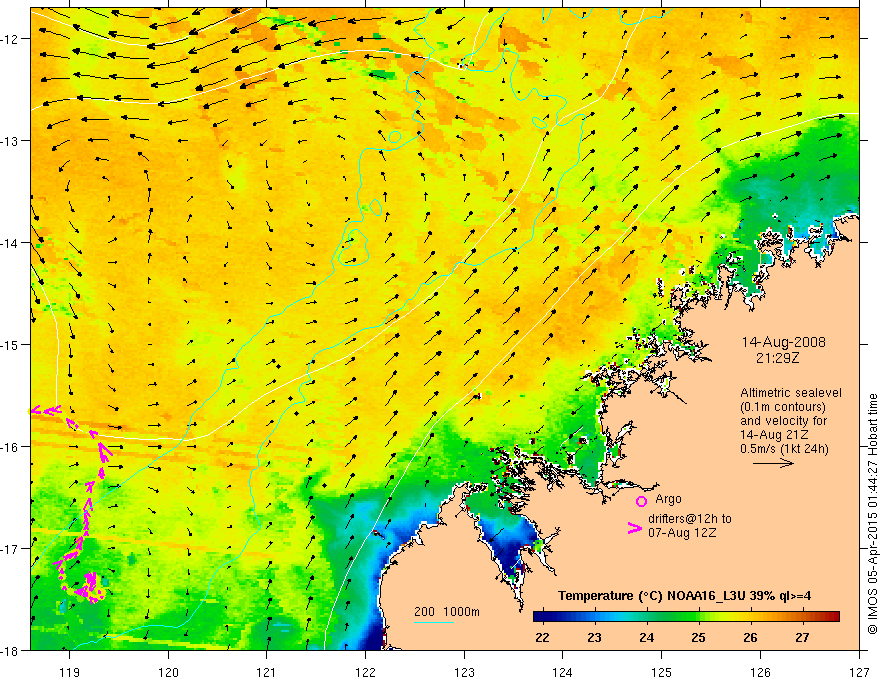Viewport: 880px width, 680px height.
Task: Click latitude axis label -14
Action: (9, 243)
